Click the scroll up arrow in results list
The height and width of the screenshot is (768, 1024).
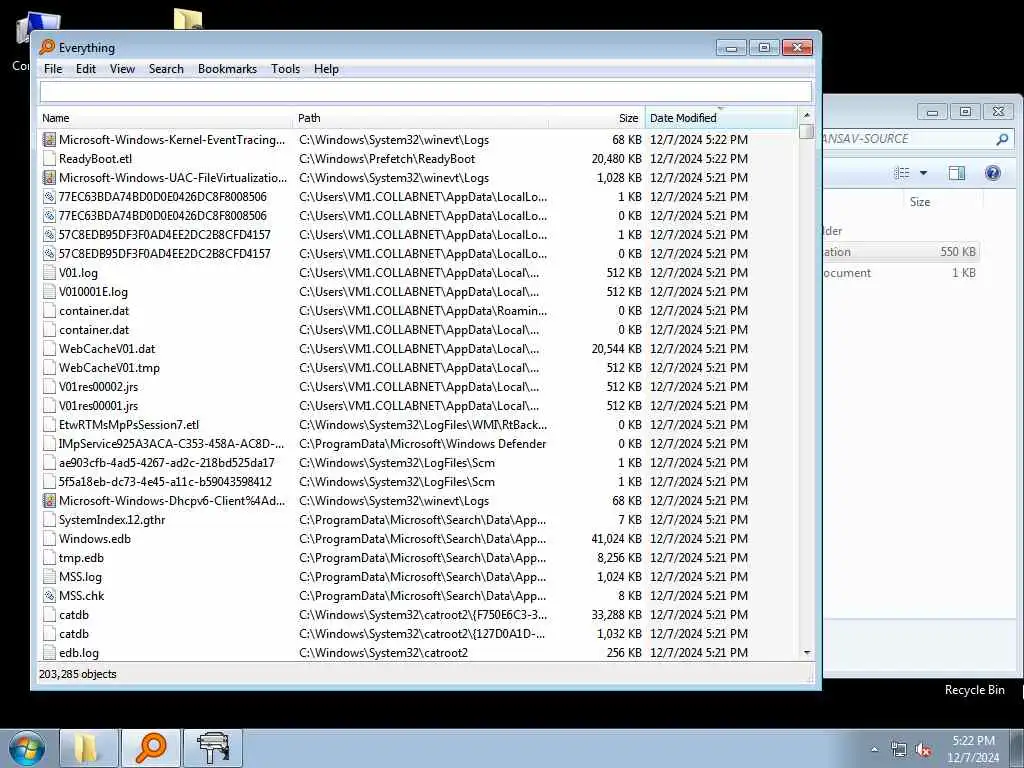pos(807,115)
